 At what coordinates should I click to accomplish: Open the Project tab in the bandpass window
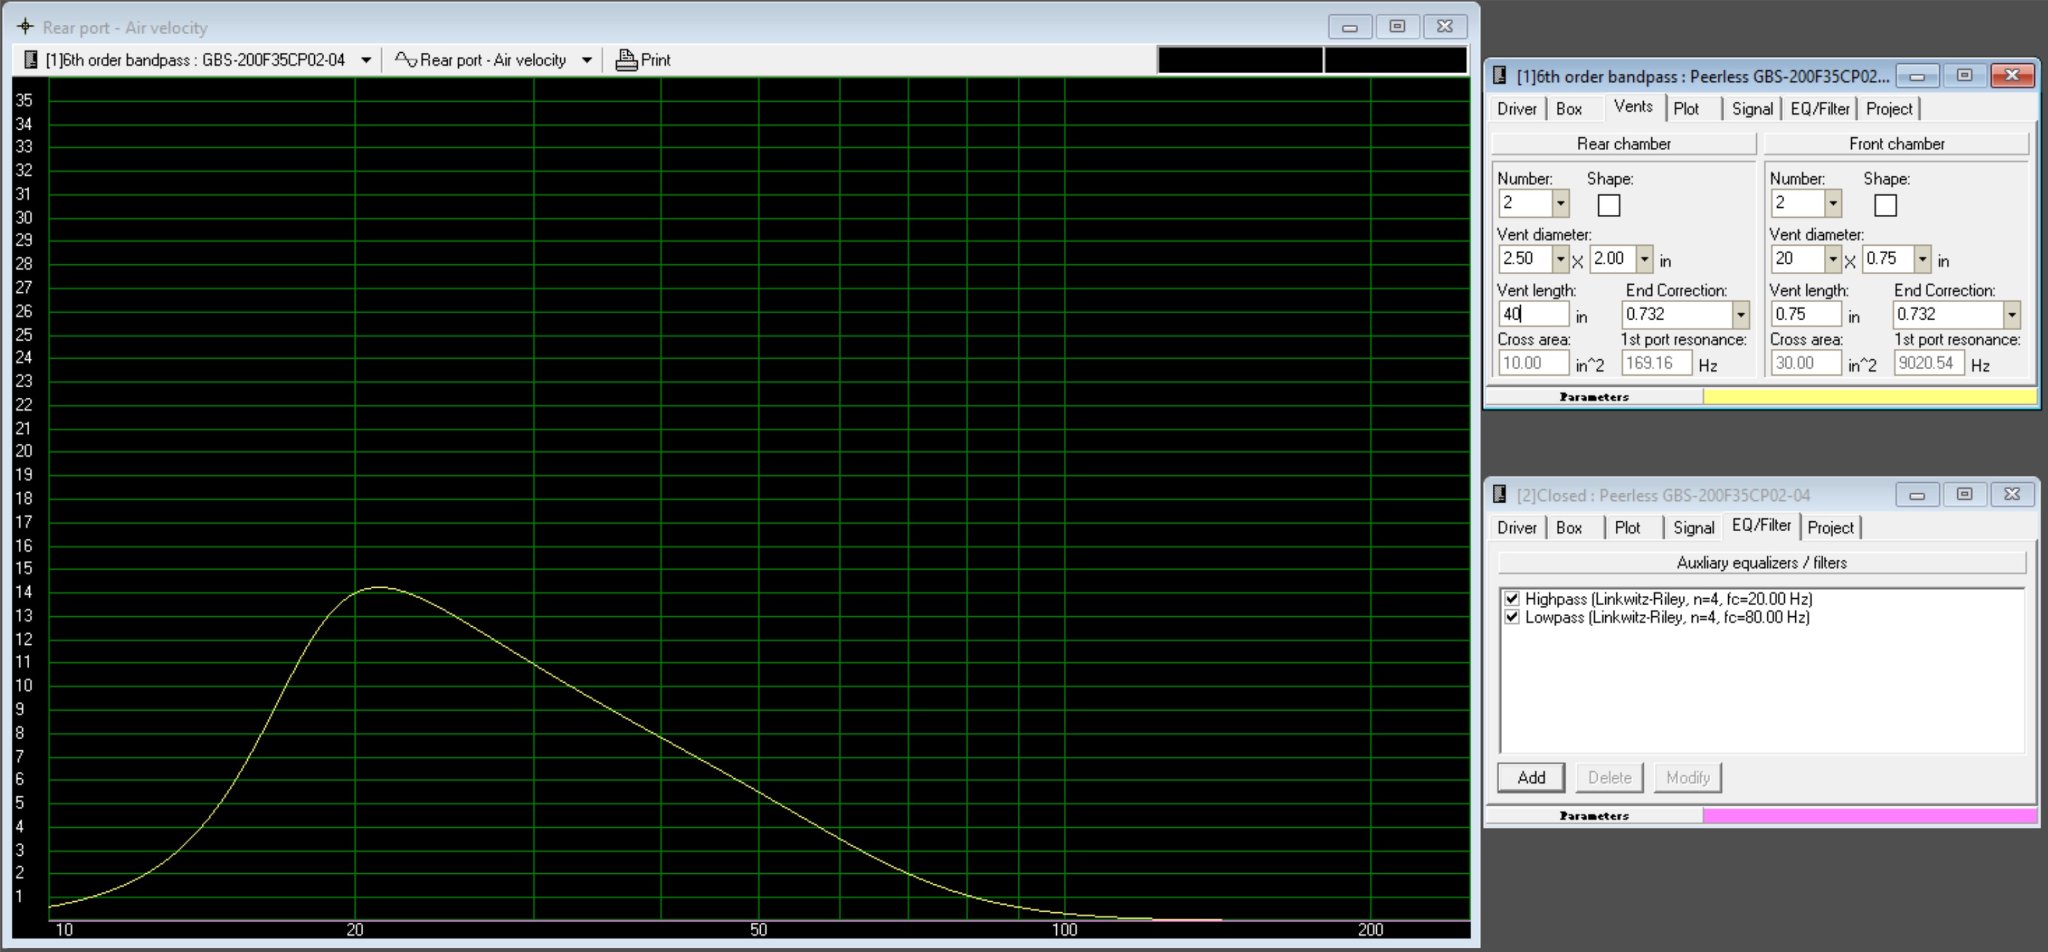[1889, 109]
